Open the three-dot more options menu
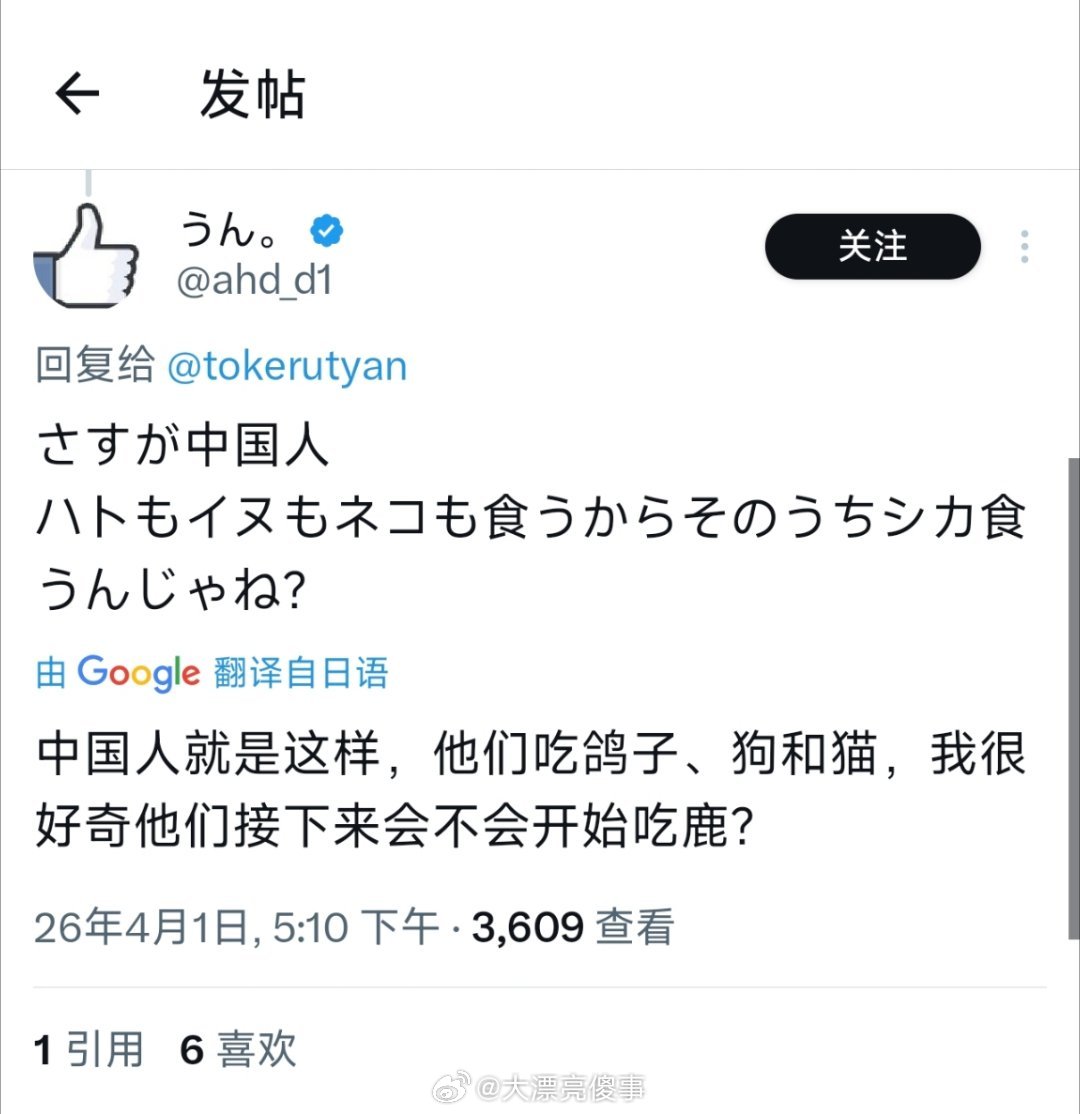This screenshot has height=1114, width=1080. [x=1024, y=247]
